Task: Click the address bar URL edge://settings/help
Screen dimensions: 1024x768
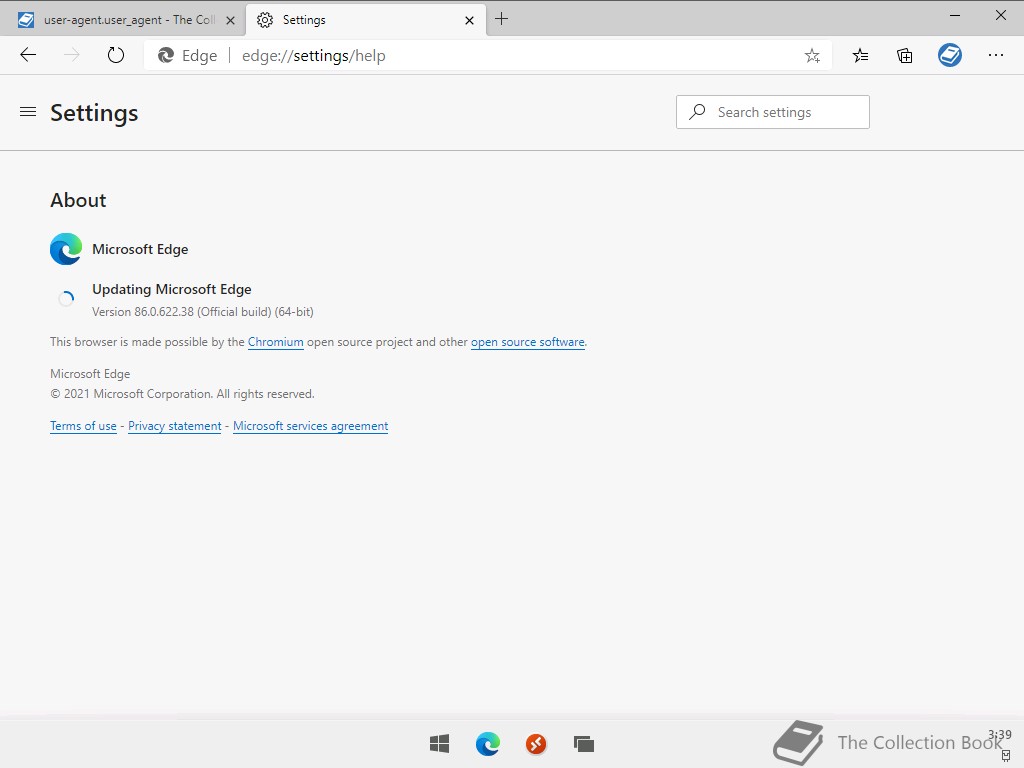Action: (313, 56)
